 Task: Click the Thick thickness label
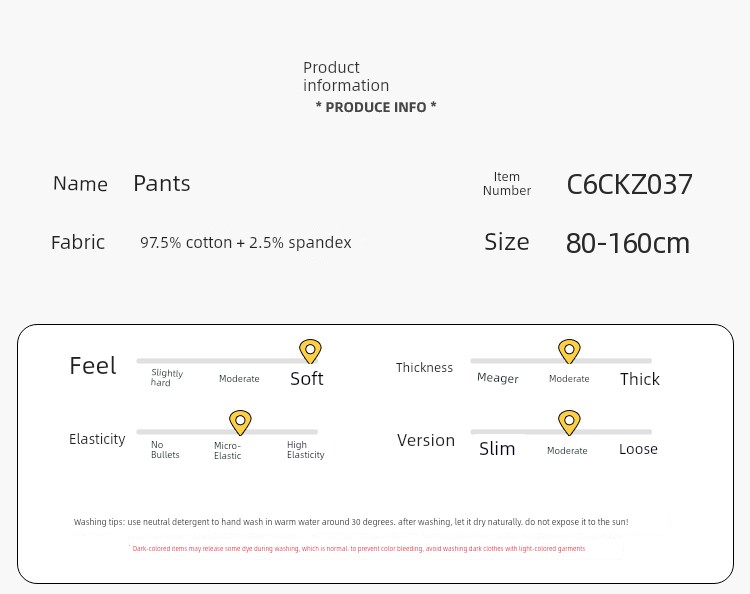pyautogui.click(x=640, y=379)
